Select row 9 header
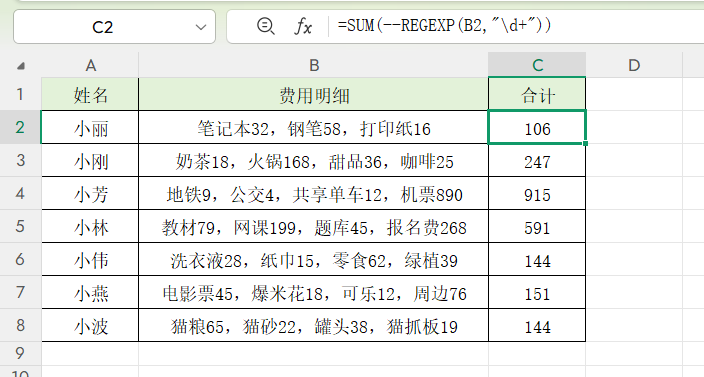This screenshot has width=704, height=377. pyautogui.click(x=20, y=353)
